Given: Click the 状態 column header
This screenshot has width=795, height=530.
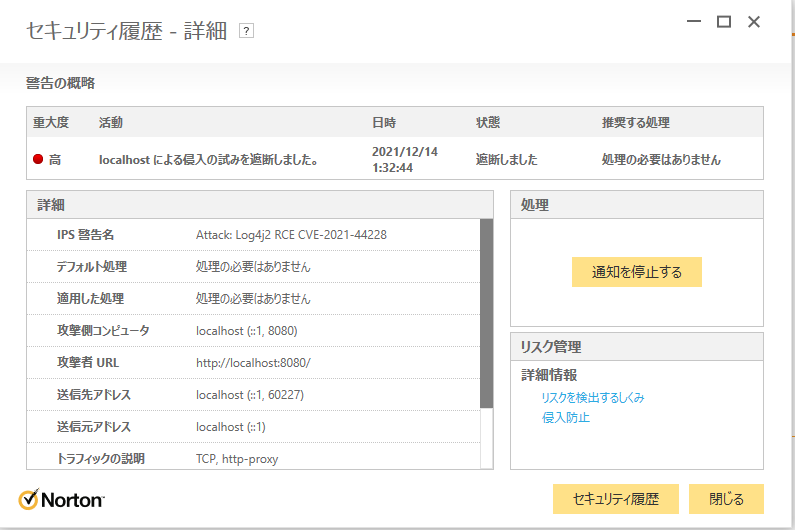Looking at the screenshot, I should (x=488, y=123).
